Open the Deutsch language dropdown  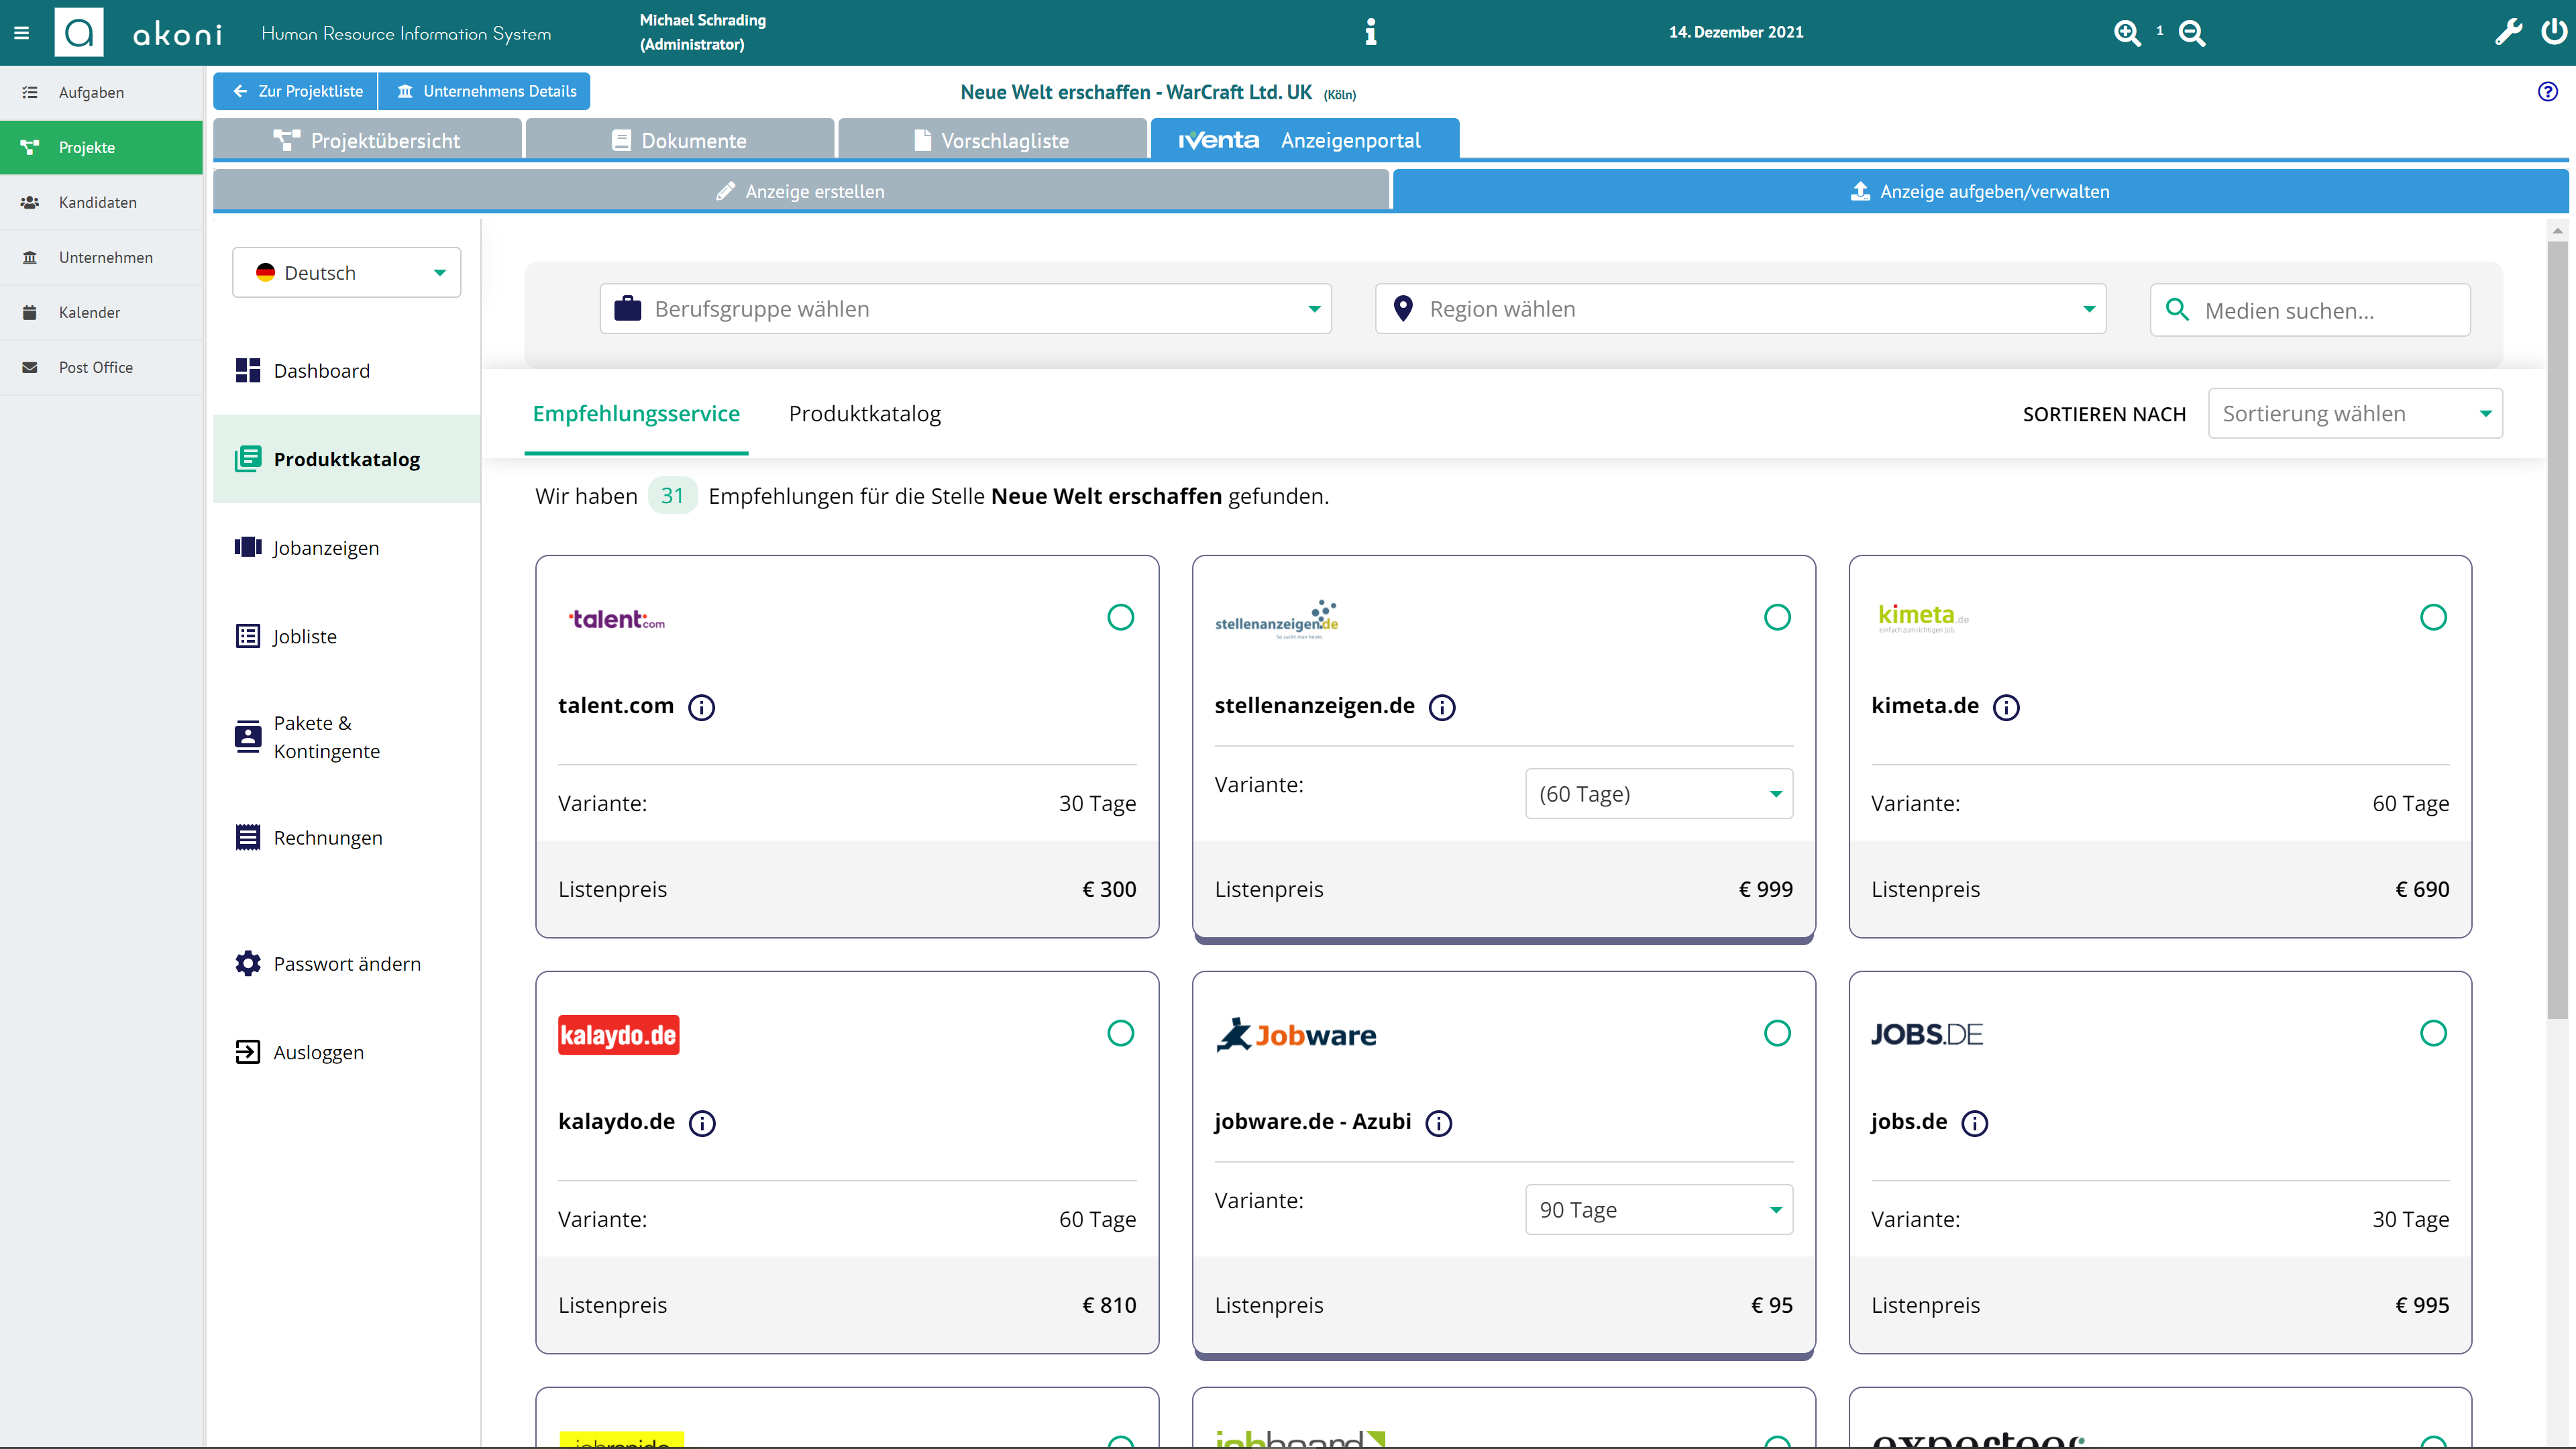pyautogui.click(x=346, y=272)
